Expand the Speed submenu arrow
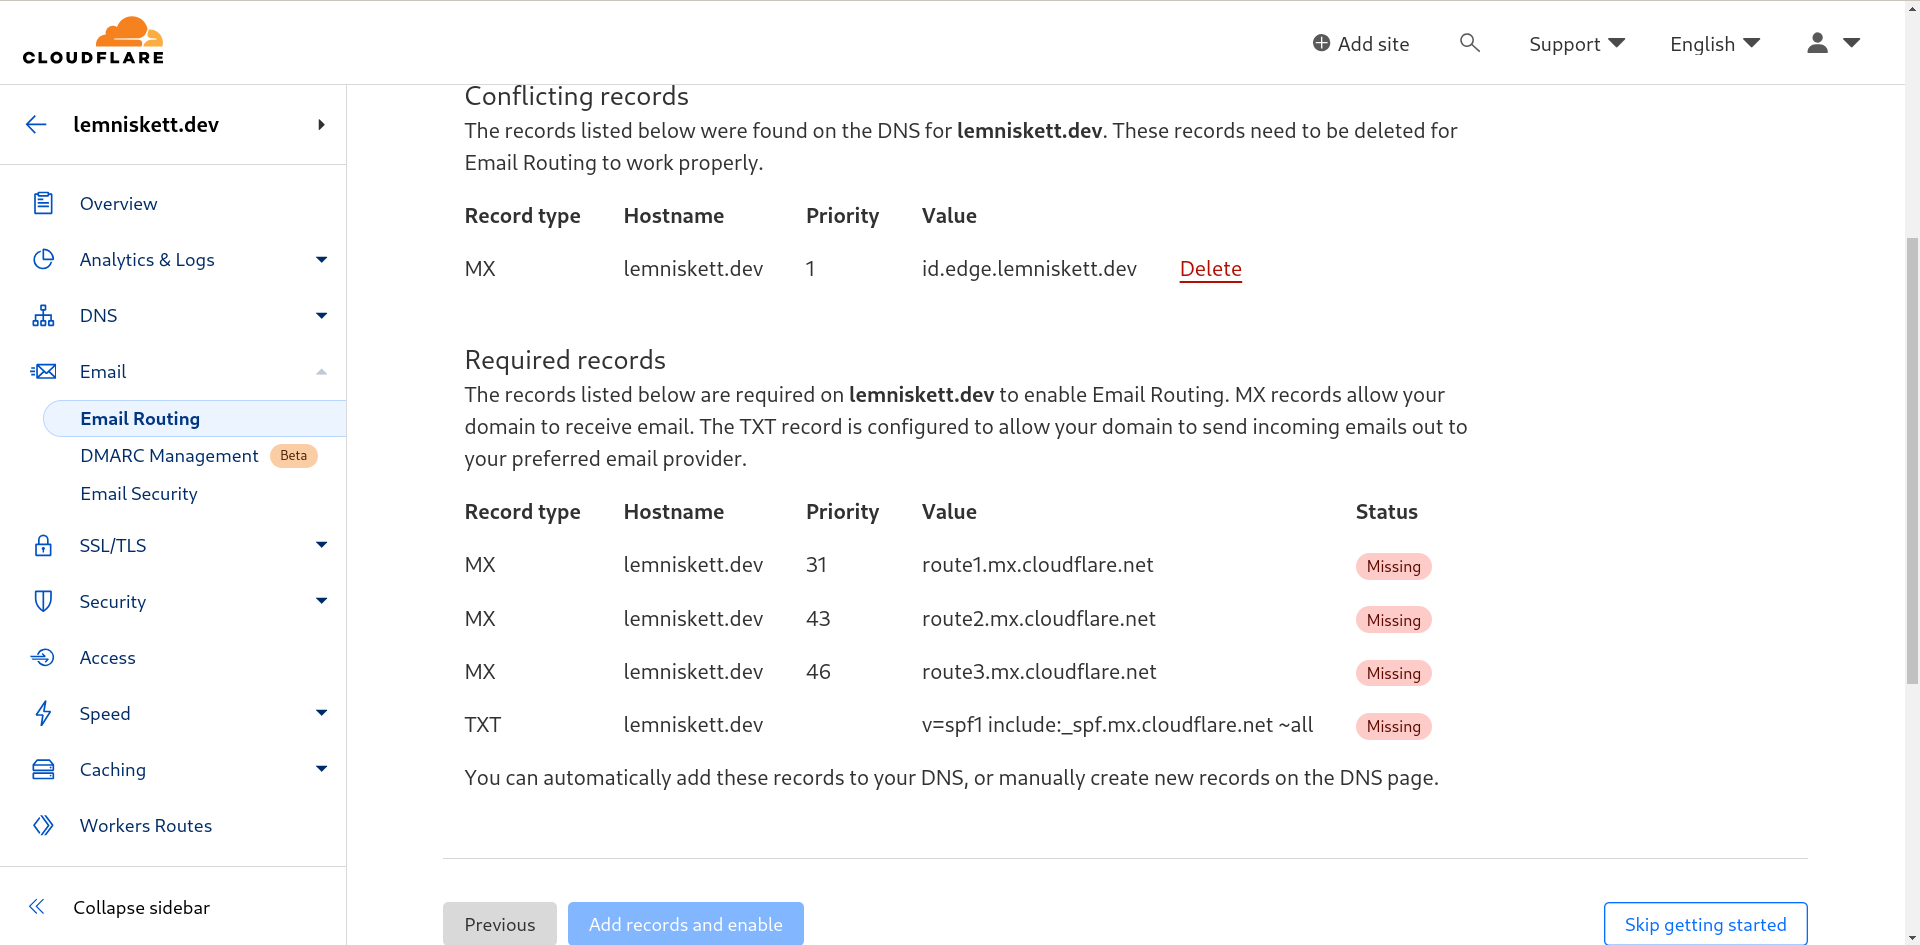1920x945 pixels. coord(321,713)
